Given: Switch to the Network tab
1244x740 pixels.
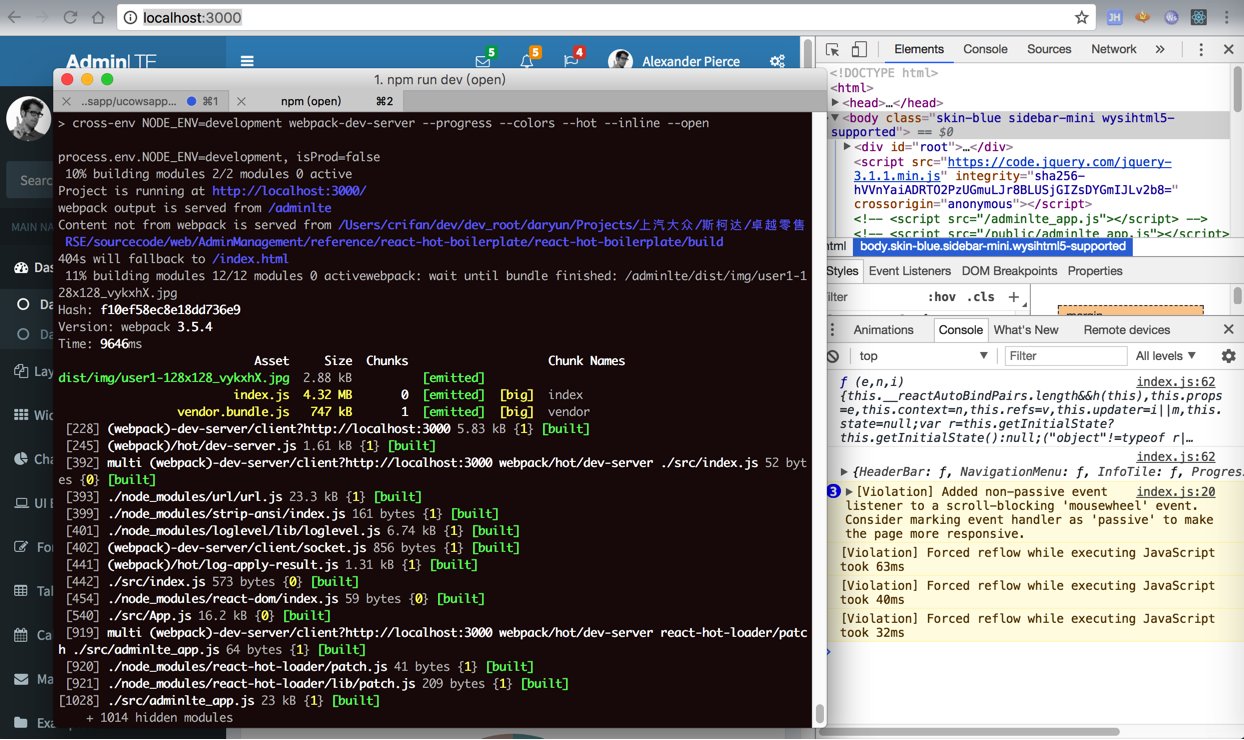Looking at the screenshot, I should pos(1113,49).
